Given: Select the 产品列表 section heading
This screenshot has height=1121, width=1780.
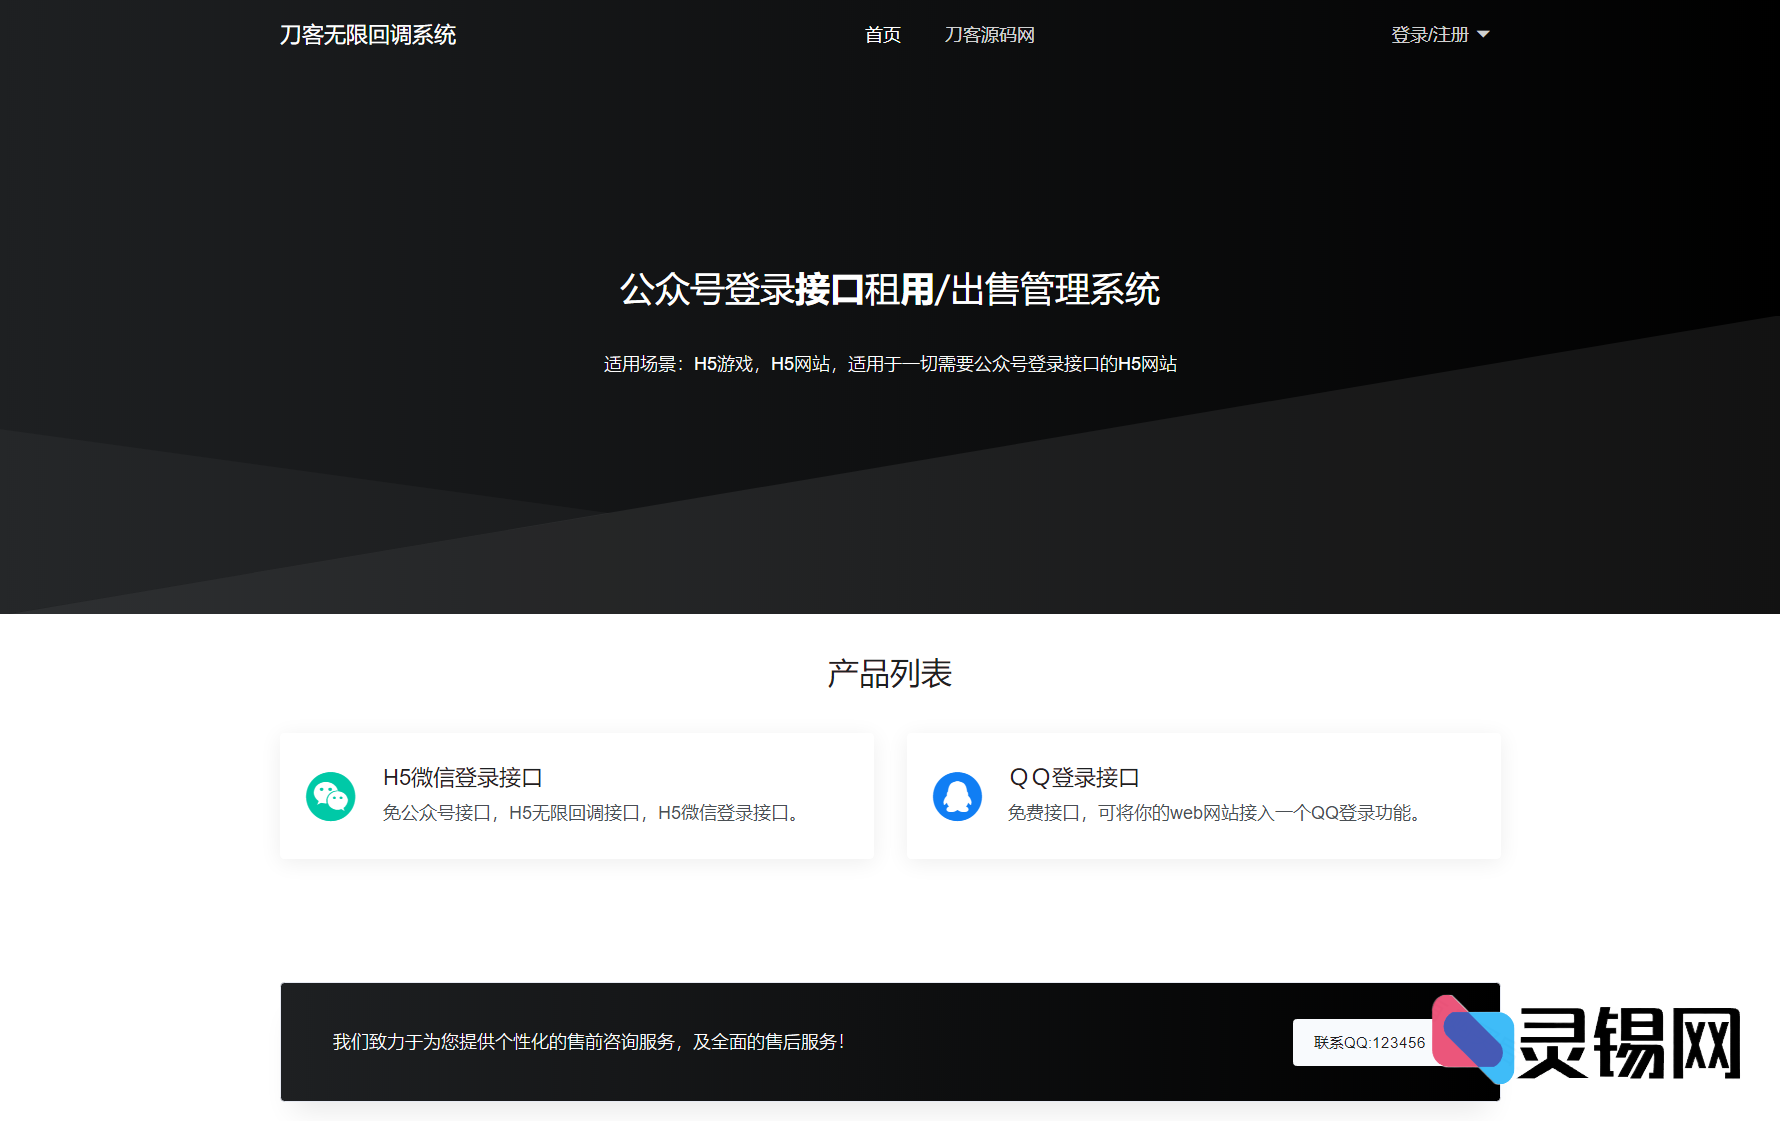Looking at the screenshot, I should [x=889, y=674].
